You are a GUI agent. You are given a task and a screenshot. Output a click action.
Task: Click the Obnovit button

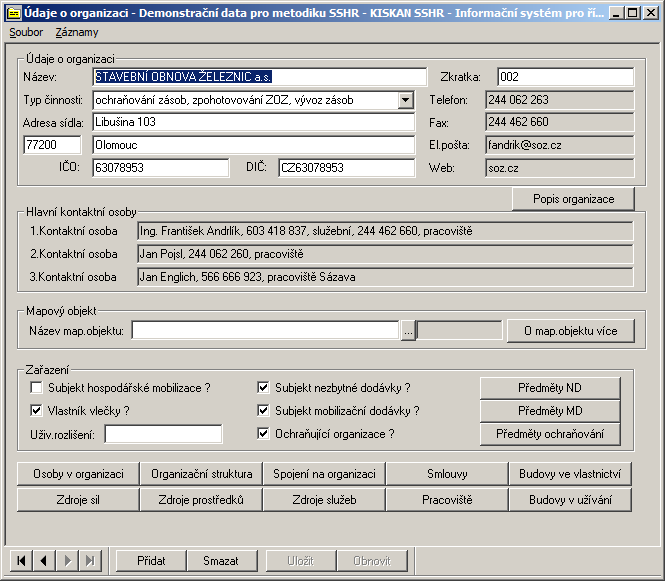372,561
